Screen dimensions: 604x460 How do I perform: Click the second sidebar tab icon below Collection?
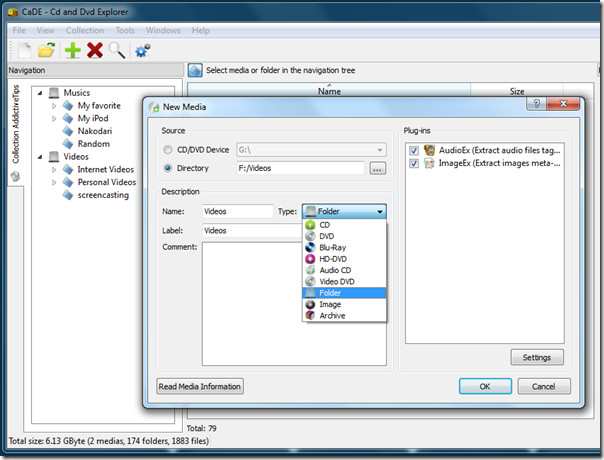15,176
